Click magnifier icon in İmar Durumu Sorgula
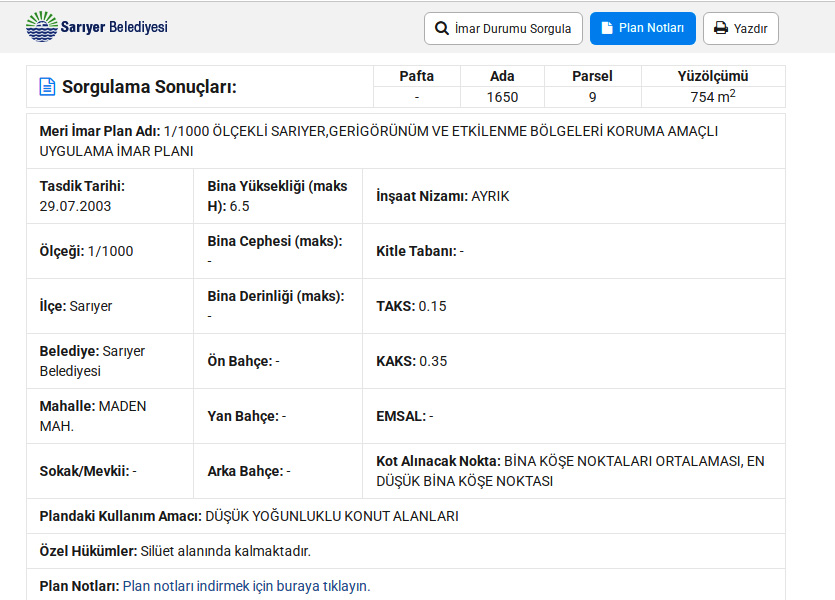This screenshot has height=600, width=835. coord(441,28)
